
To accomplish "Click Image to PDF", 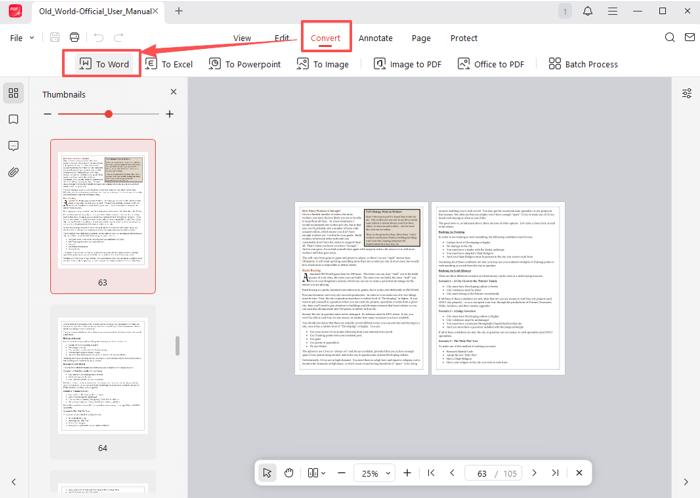I will (x=407, y=64).
